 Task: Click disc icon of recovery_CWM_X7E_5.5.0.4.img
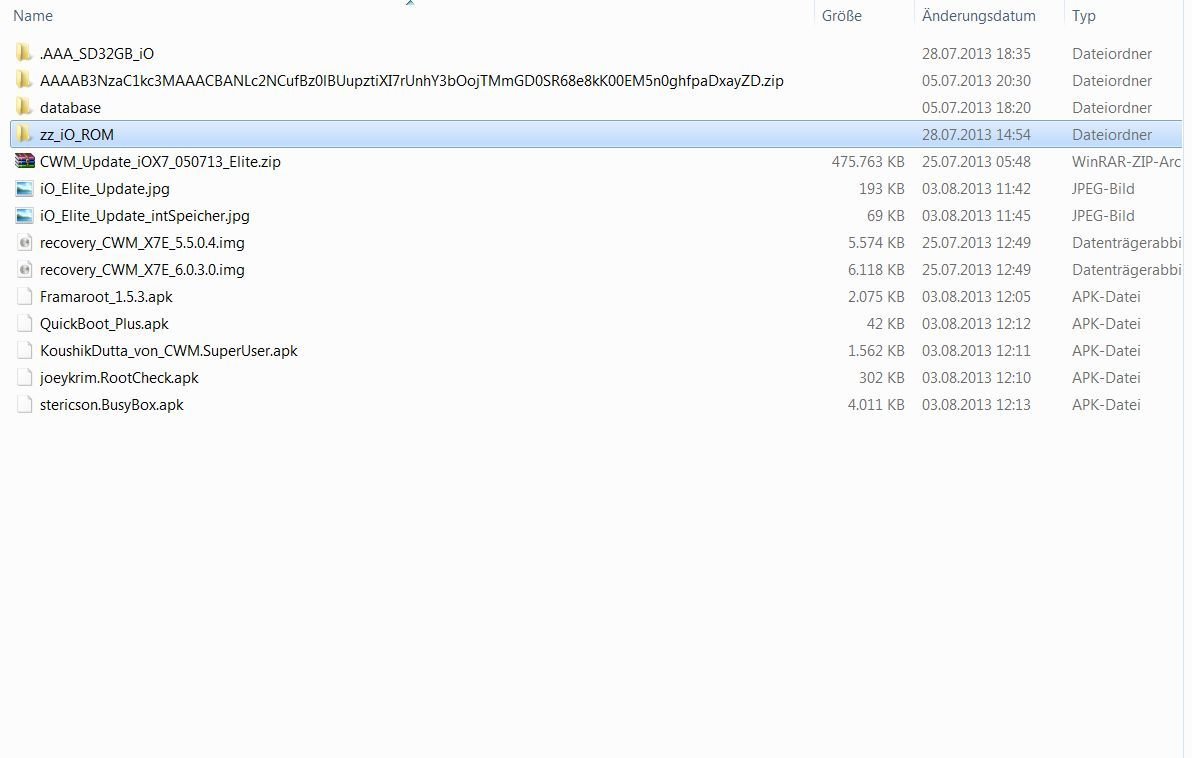click(x=24, y=243)
